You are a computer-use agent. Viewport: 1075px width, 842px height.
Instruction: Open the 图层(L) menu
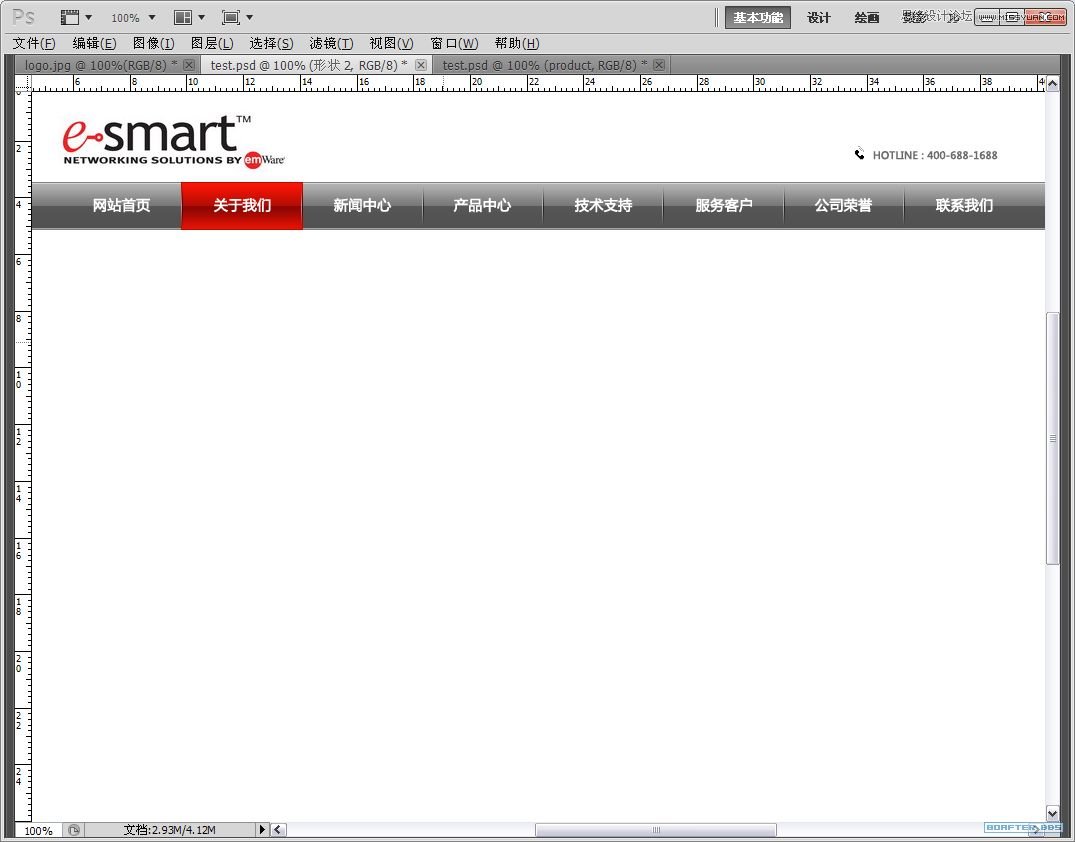click(212, 43)
